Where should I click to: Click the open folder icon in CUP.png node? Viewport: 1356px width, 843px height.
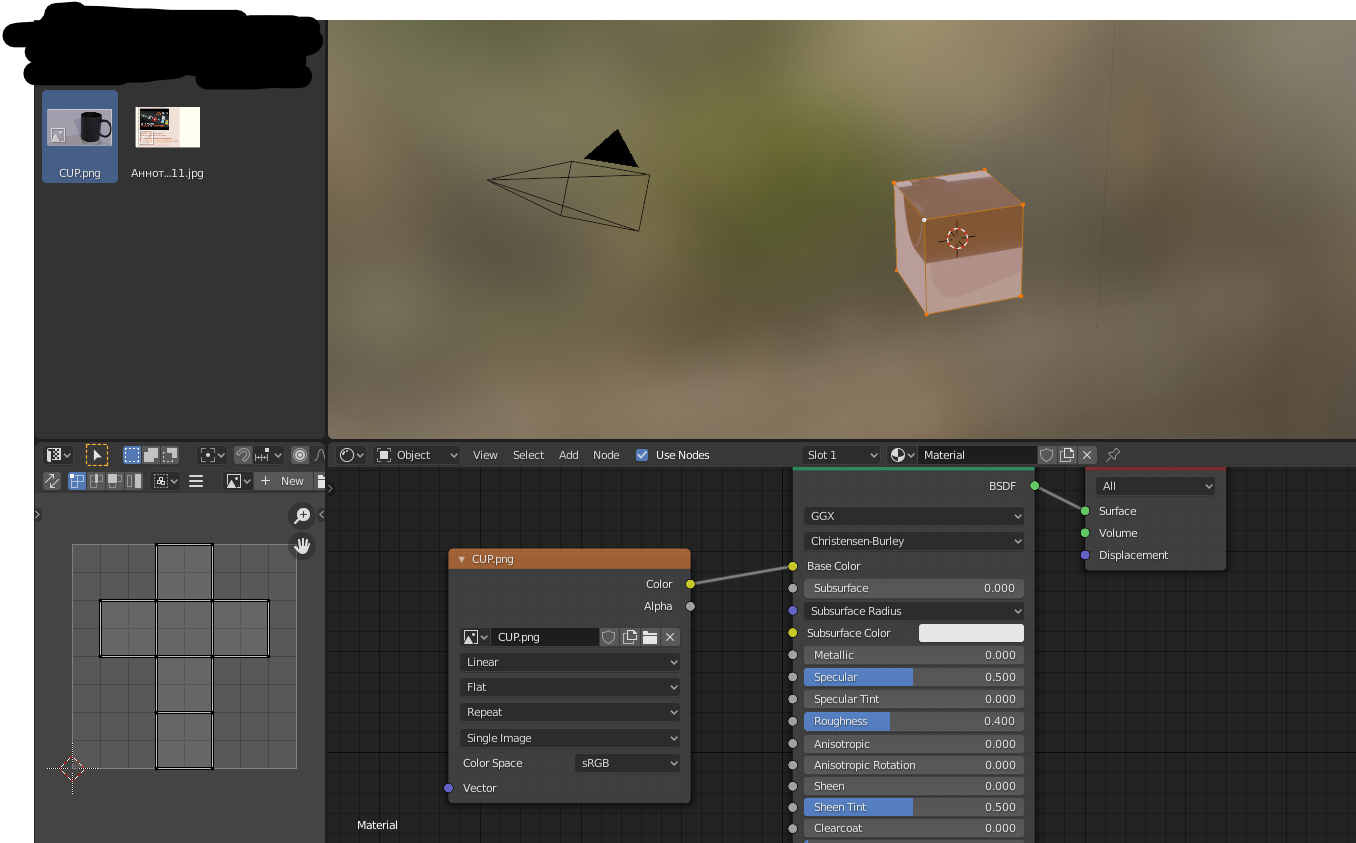[650, 637]
